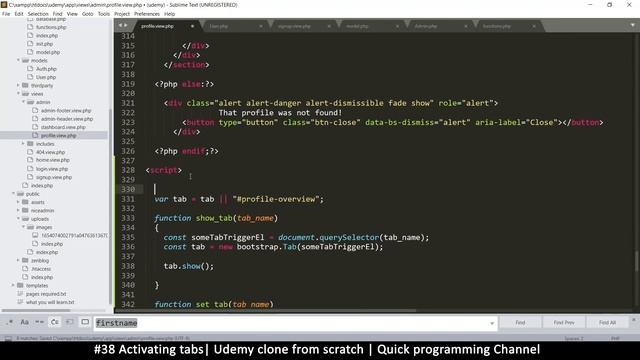Toggle in-selection search option
The image size is (640, 360).
coord(69,322)
